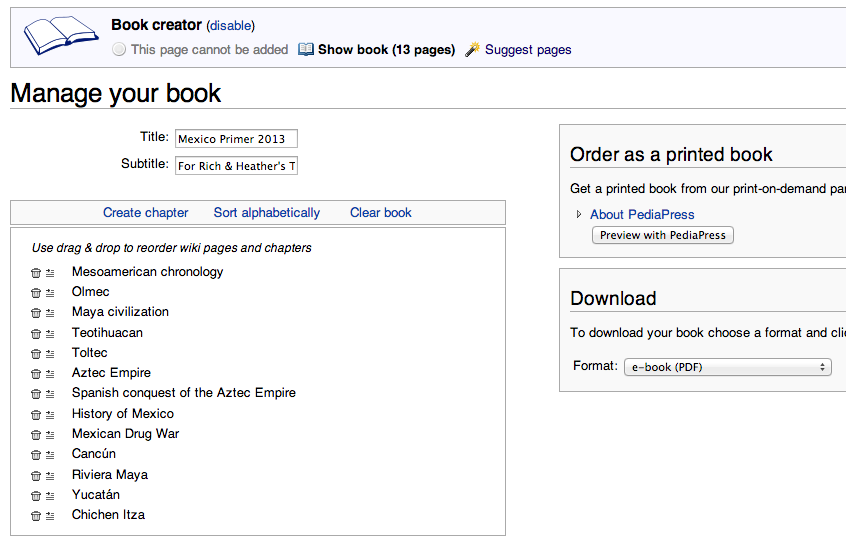The image size is (846, 548).
Task: Open the Mesoamerican chronology page entry
Action: coord(147,272)
